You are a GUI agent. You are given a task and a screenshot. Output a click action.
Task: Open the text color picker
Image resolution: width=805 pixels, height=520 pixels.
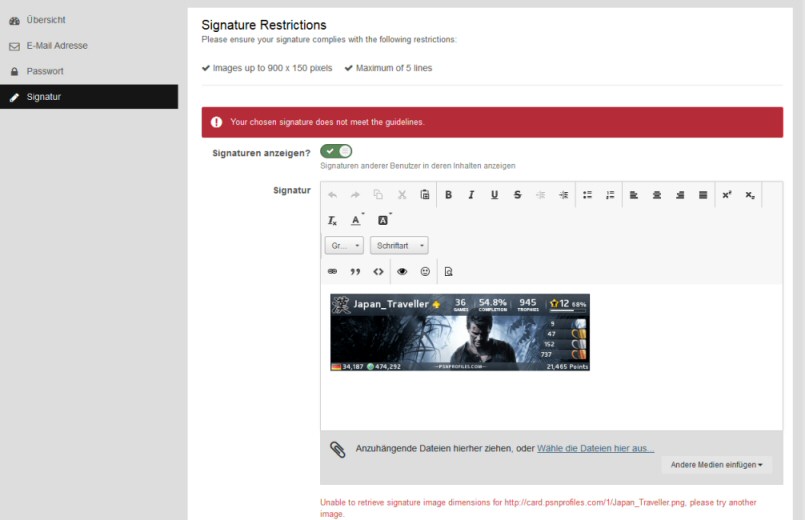coord(356,220)
